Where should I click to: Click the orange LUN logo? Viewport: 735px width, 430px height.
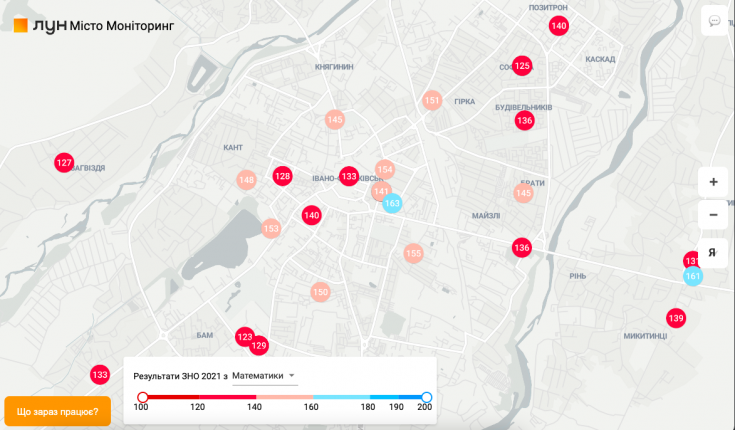[20, 24]
